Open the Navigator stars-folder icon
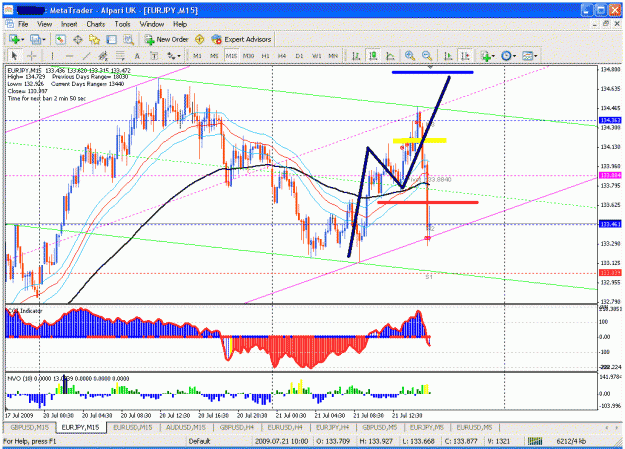The image size is (625, 449). point(94,39)
